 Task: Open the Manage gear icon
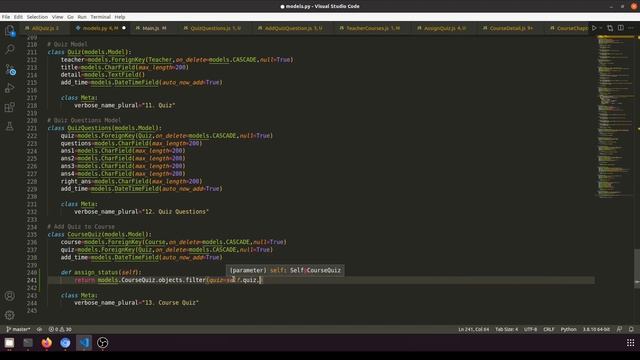coord(10,315)
